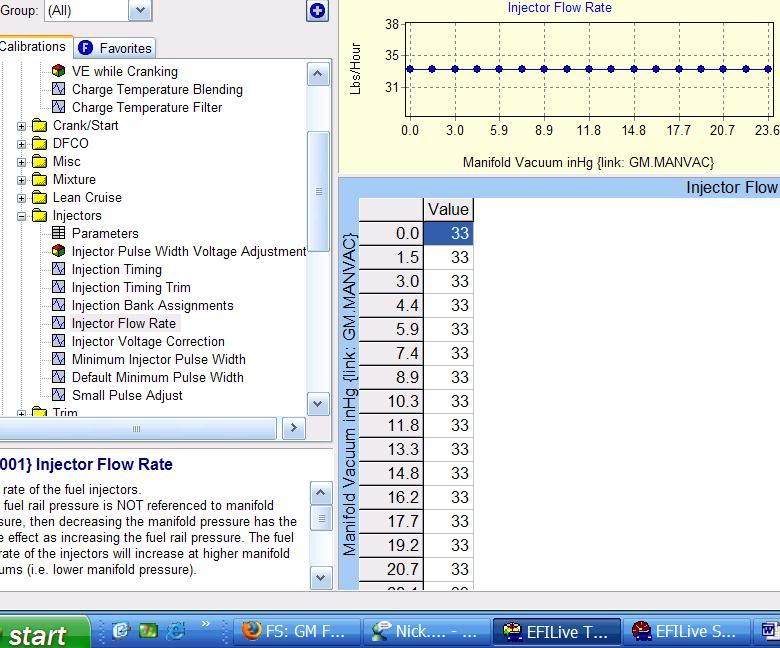The image size is (780, 648).
Task: Click the blue plus icon near Group
Action: [317, 10]
